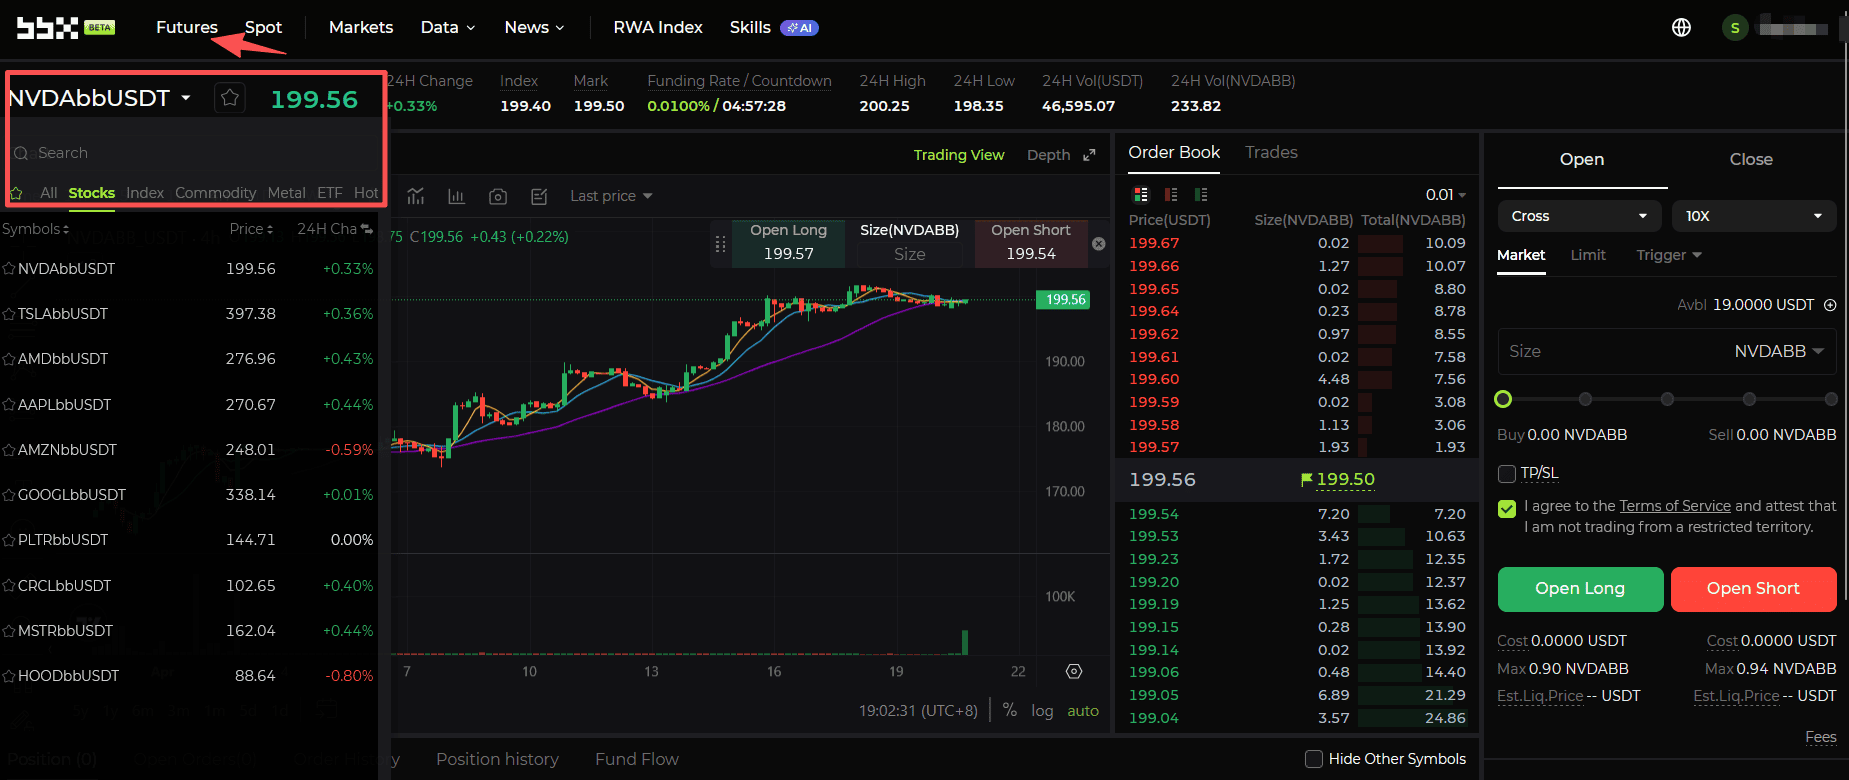Open the chart indicators tool
Screen dimensions: 1849x780
point(416,196)
